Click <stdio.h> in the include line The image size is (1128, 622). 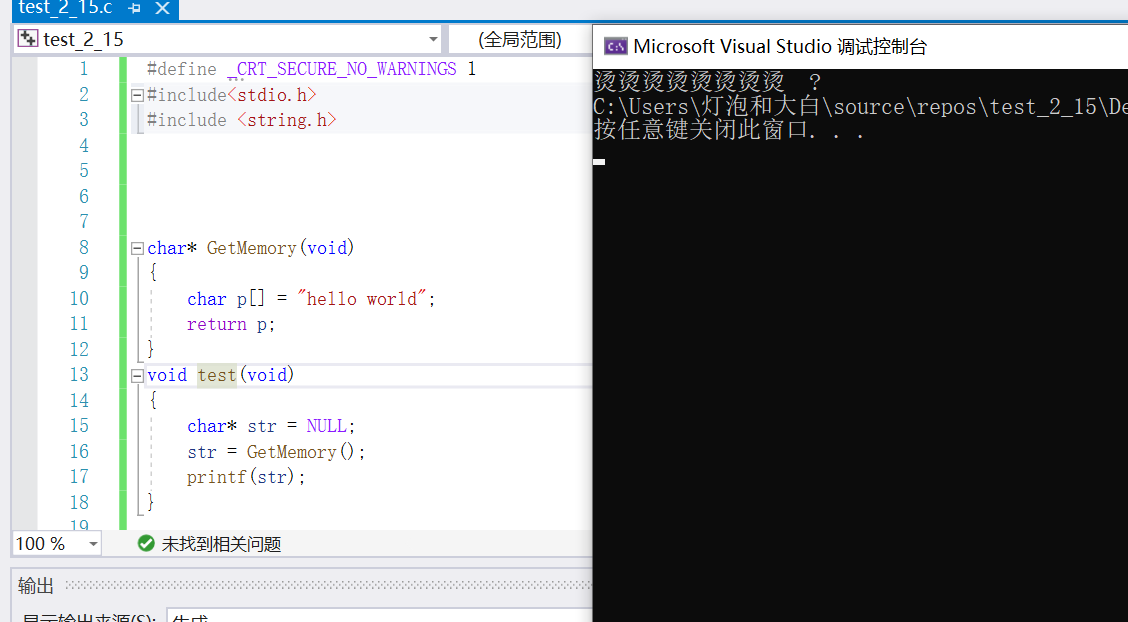(272, 94)
